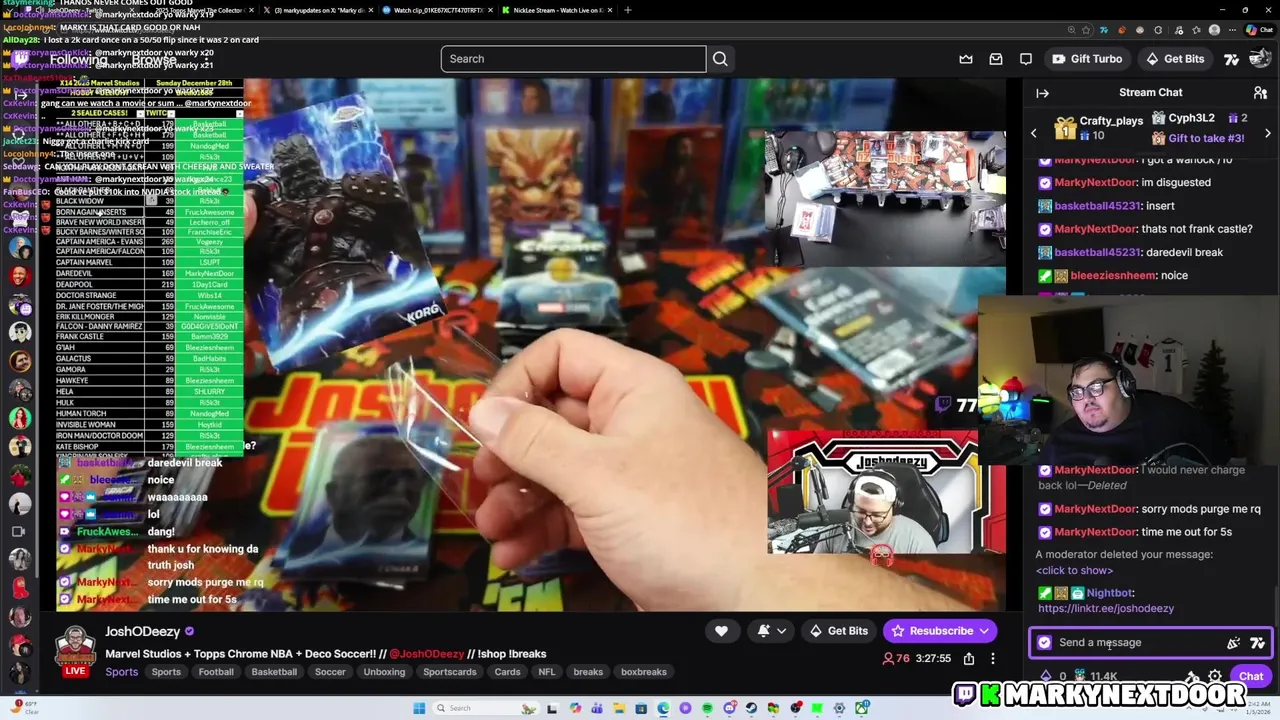This screenshot has height=720, width=1280.
Task: Open a new browser tab
Action: (628, 10)
